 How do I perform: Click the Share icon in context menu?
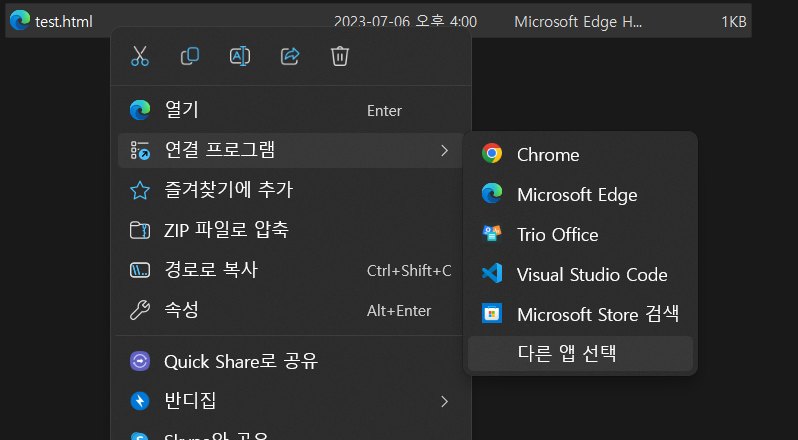click(x=290, y=56)
